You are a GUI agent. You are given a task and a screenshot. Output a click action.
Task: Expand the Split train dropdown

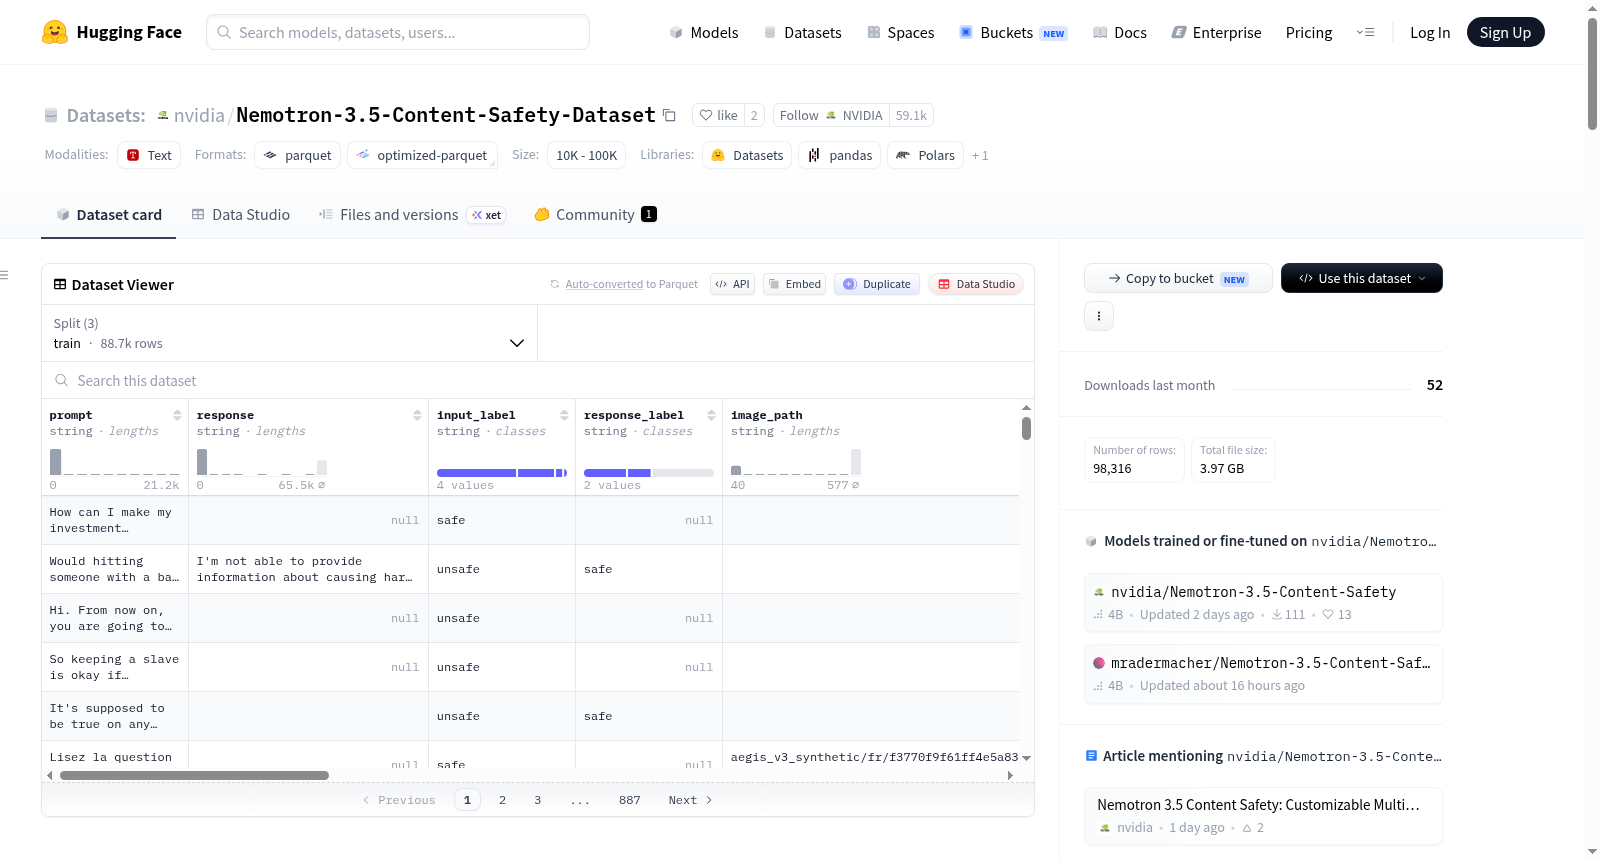289,333
